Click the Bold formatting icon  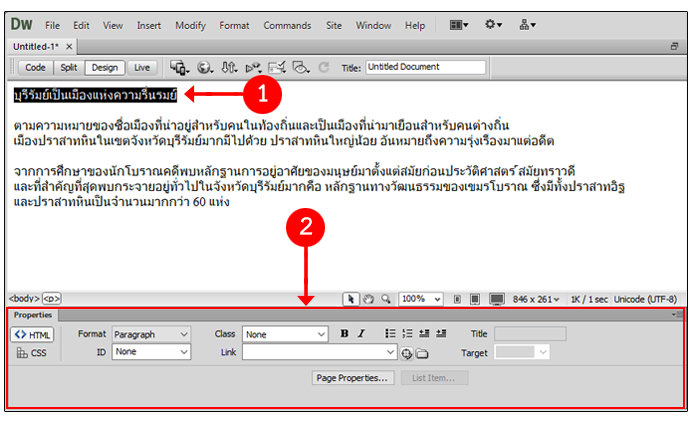[x=344, y=334]
